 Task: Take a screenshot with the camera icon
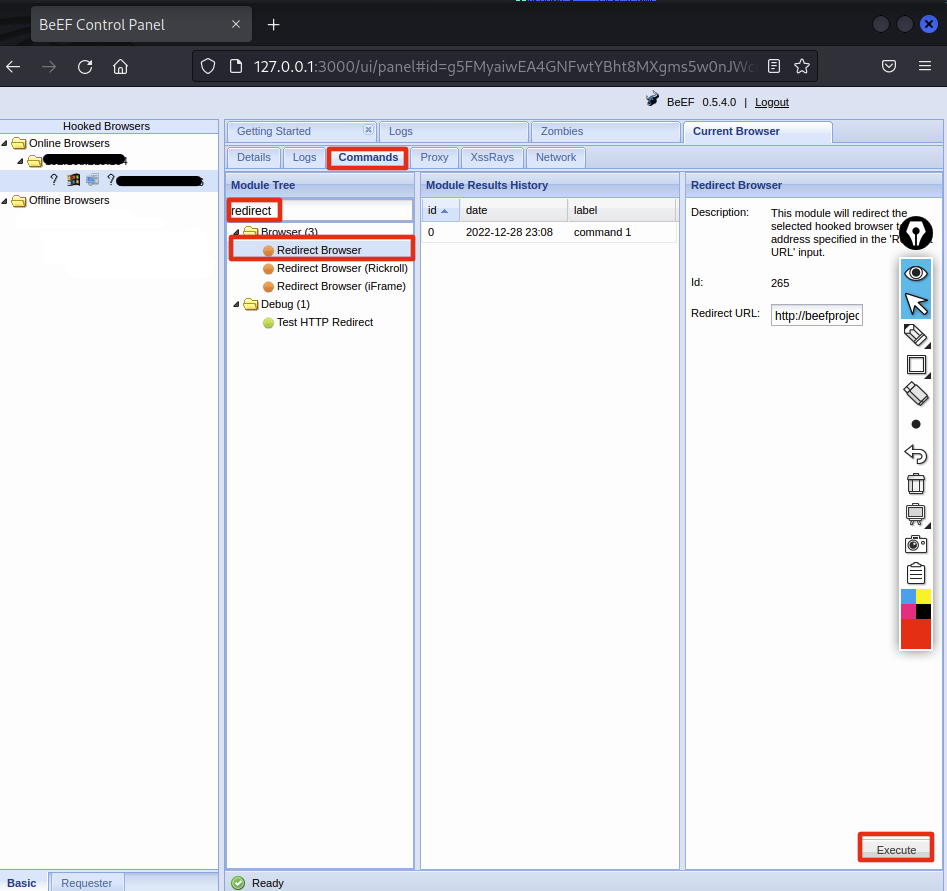coord(916,544)
